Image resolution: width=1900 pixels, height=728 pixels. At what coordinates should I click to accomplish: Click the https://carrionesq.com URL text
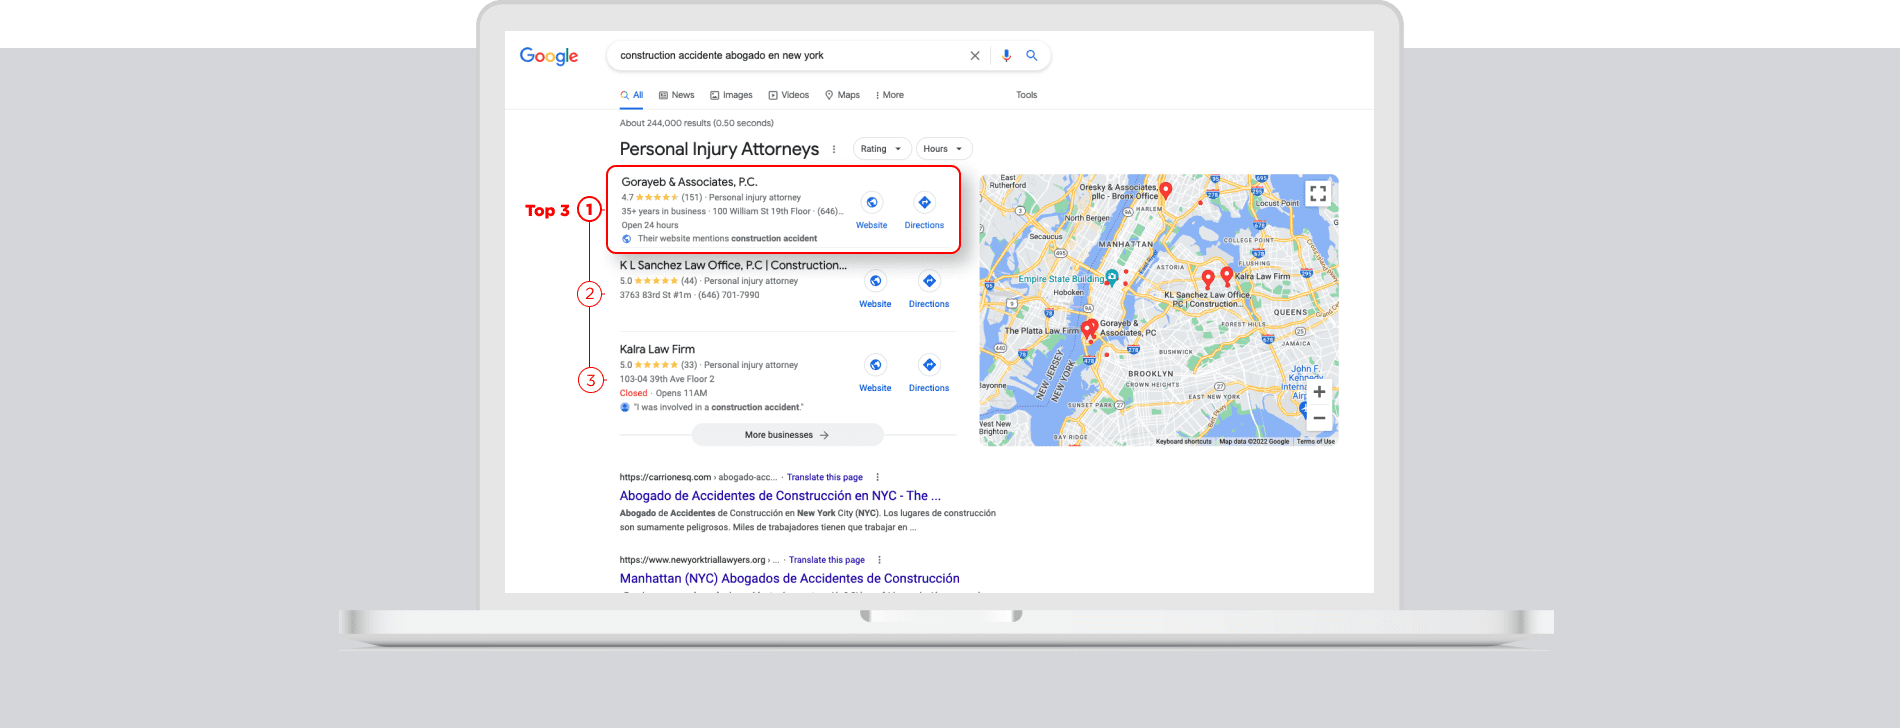tap(665, 477)
